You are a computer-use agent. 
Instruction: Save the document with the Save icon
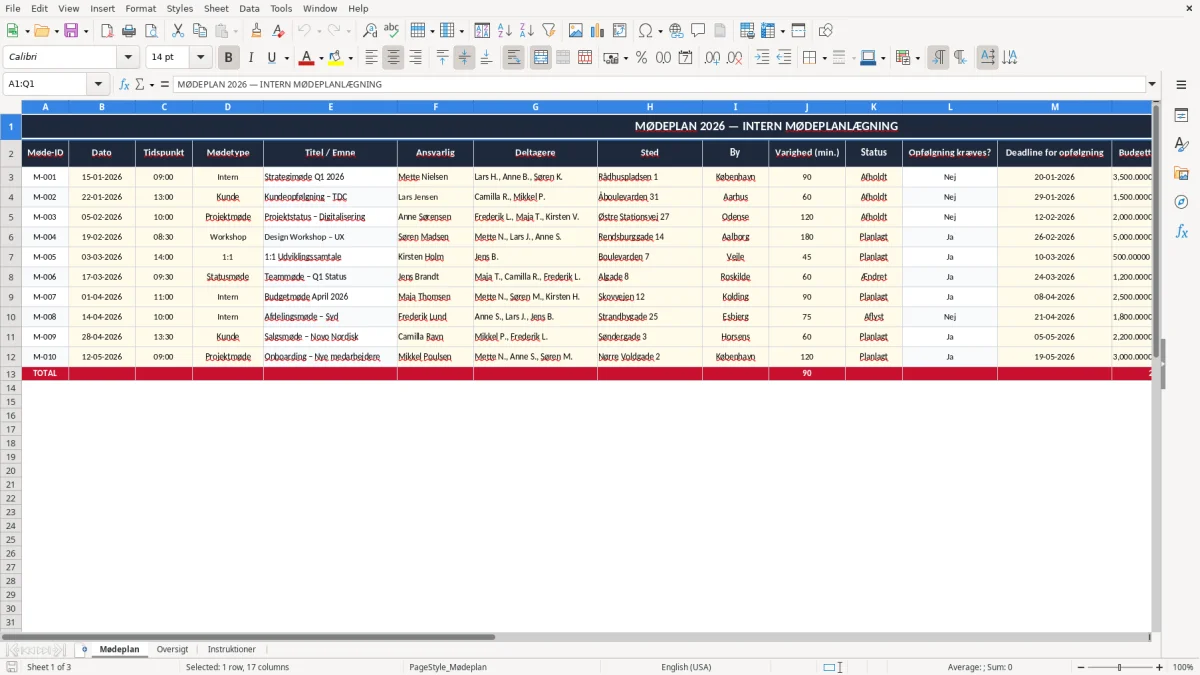71,31
